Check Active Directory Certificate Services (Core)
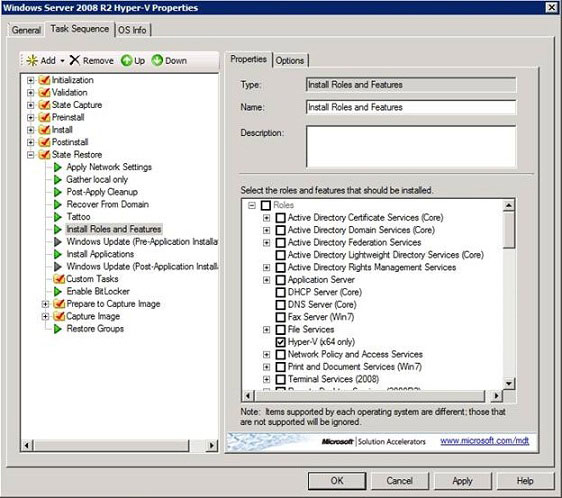This screenshot has width=562, height=498. pyautogui.click(x=281, y=218)
